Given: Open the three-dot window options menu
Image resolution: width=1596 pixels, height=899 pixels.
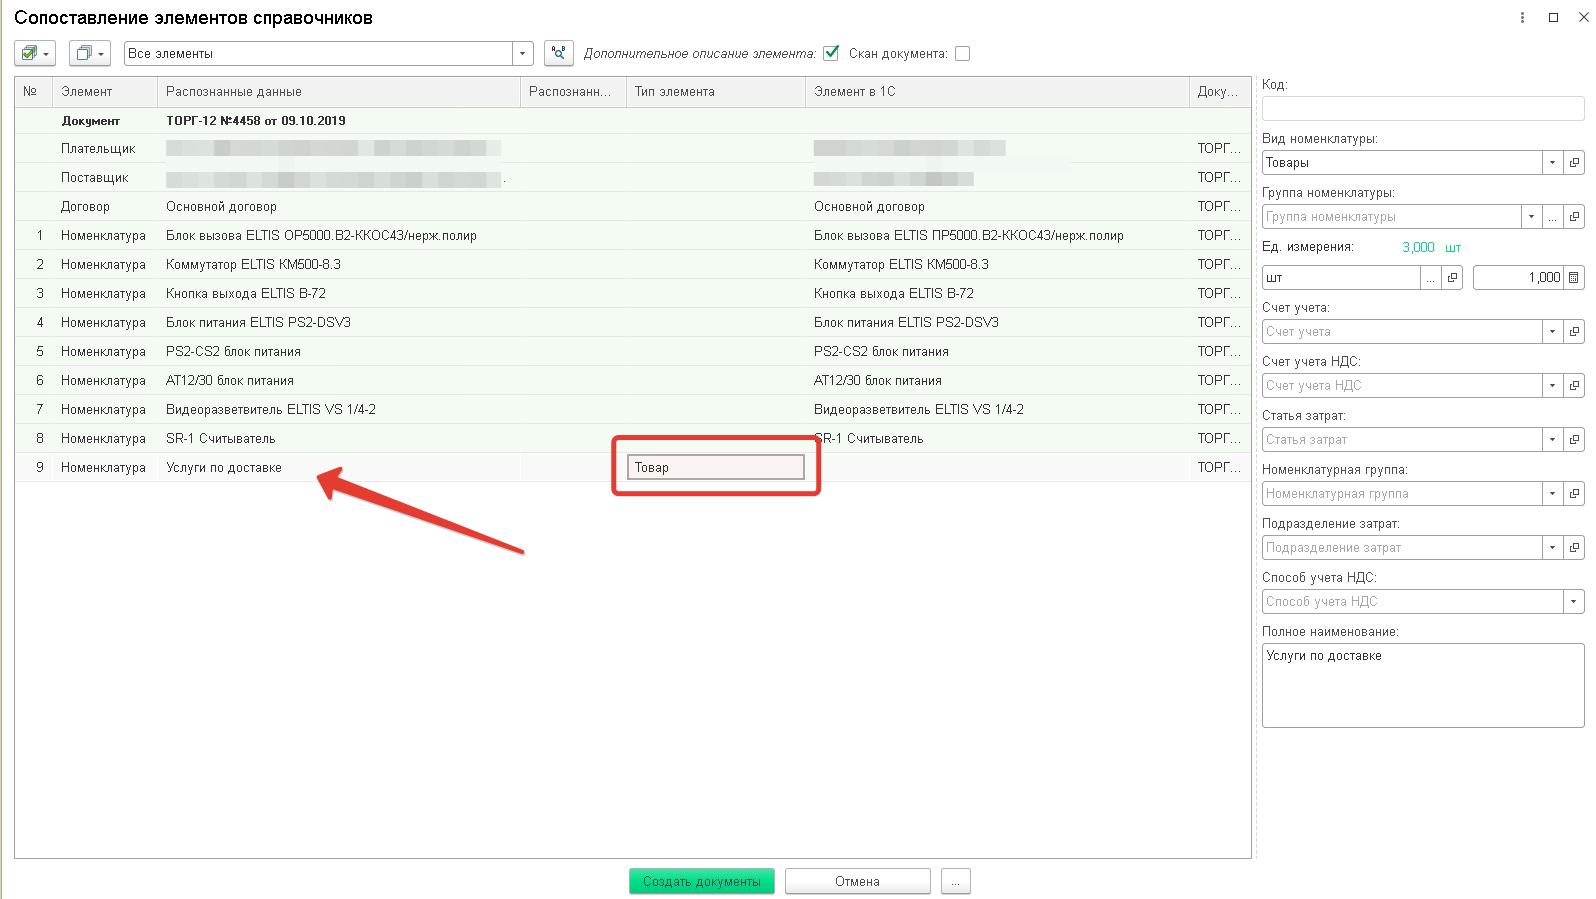Looking at the screenshot, I should coord(1522,17).
